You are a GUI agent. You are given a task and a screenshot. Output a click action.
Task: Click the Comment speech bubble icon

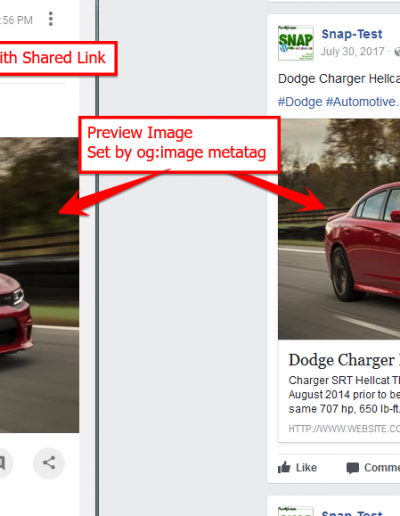tap(352, 468)
